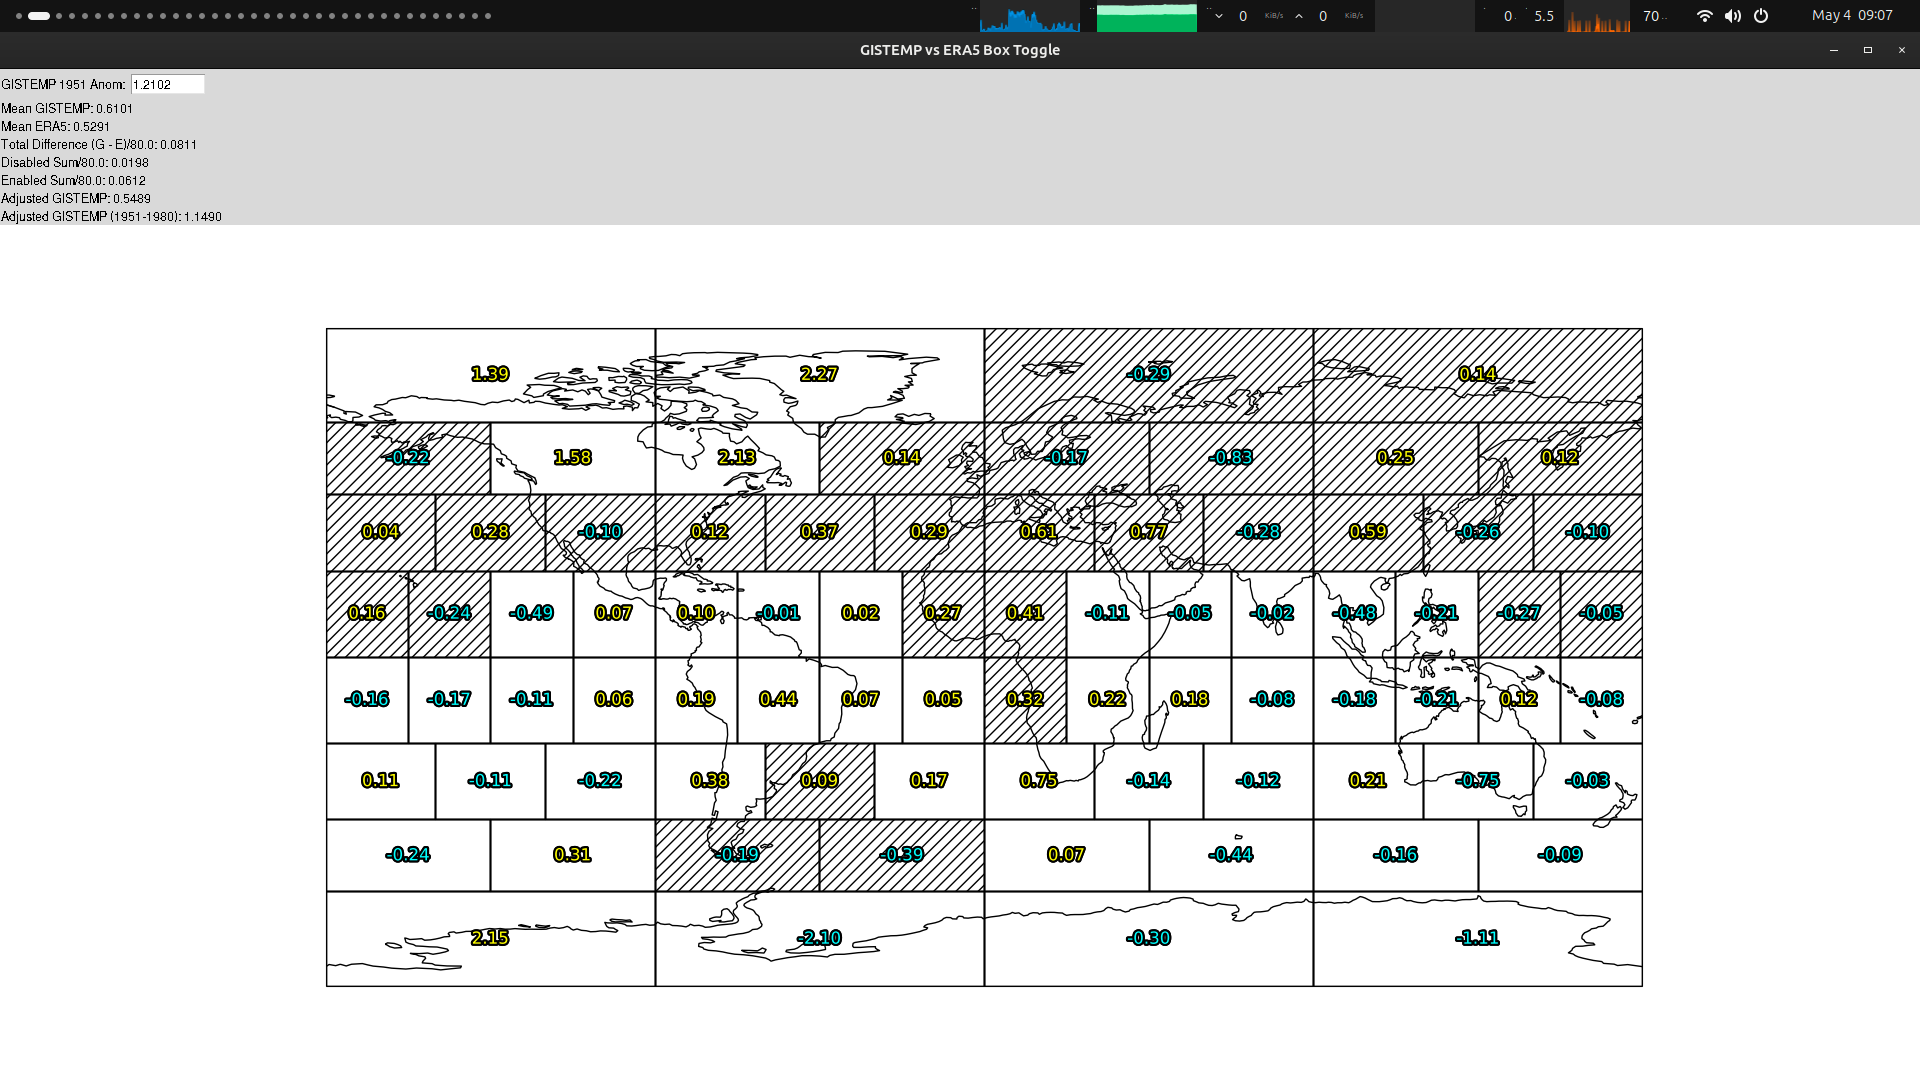Screen dimensions: 1920x1080
Task: Toggle the hatched box labeled -0.83
Action: [x=1231, y=458]
